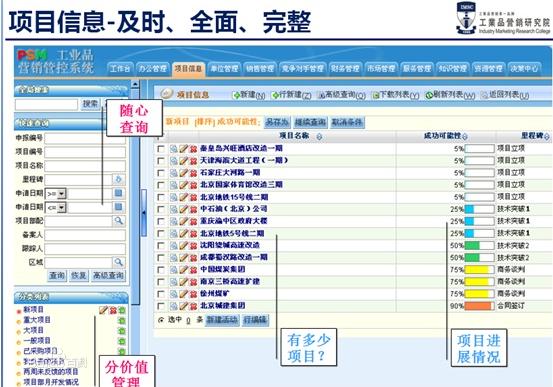553x387 pixels.
Task: Click 返回列表(U) in the toolbar
Action: (505, 95)
